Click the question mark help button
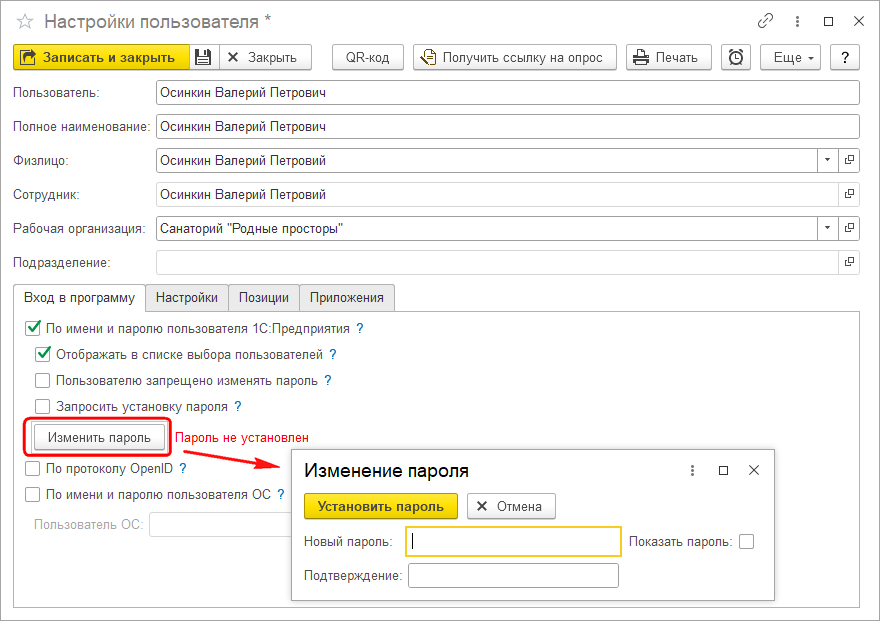This screenshot has height=621, width=880. pos(845,57)
